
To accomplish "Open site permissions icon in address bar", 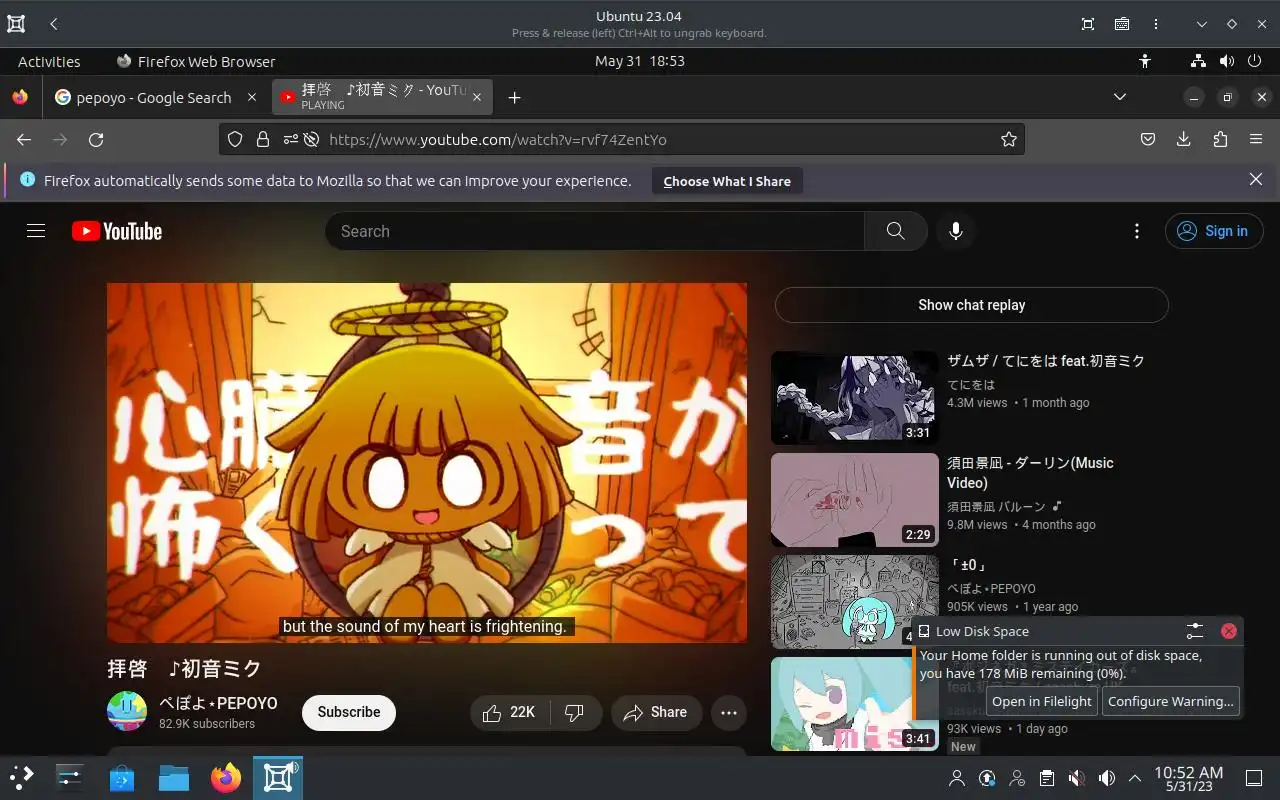I will (290, 139).
